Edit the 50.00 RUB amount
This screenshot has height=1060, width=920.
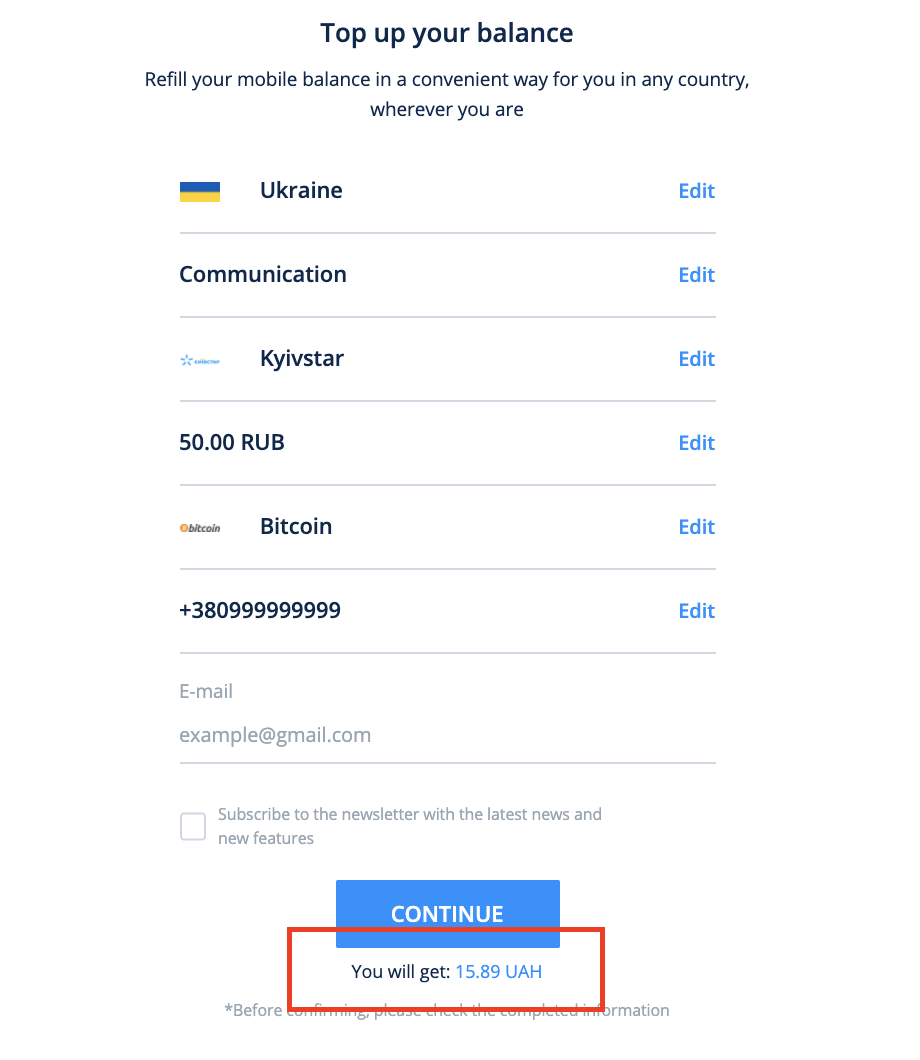[x=696, y=443]
